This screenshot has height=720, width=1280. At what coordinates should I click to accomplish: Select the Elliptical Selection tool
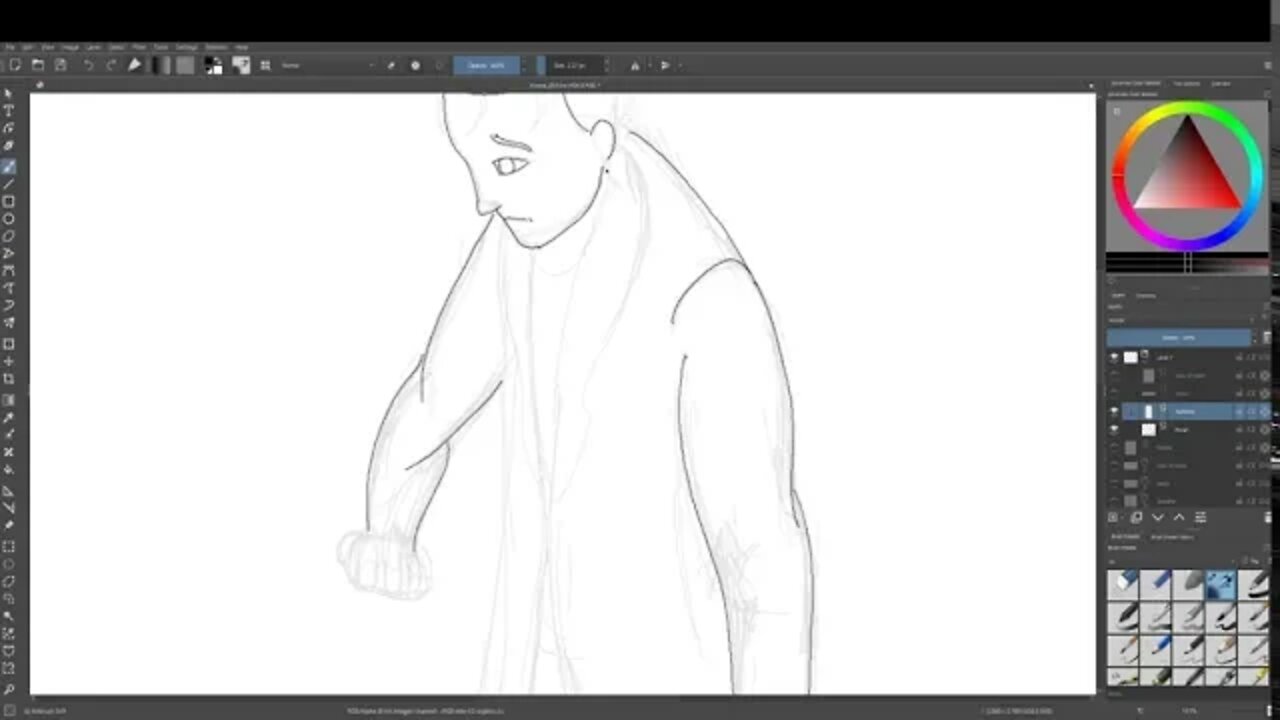9,564
